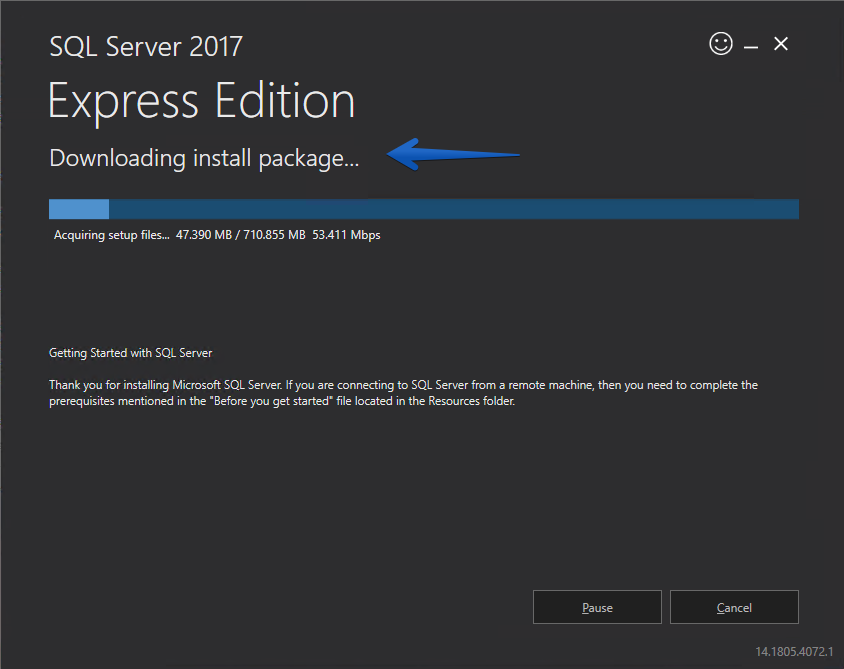This screenshot has height=669, width=844.
Task: Click the version number 14.1805.4072.1
Action: pos(794,652)
